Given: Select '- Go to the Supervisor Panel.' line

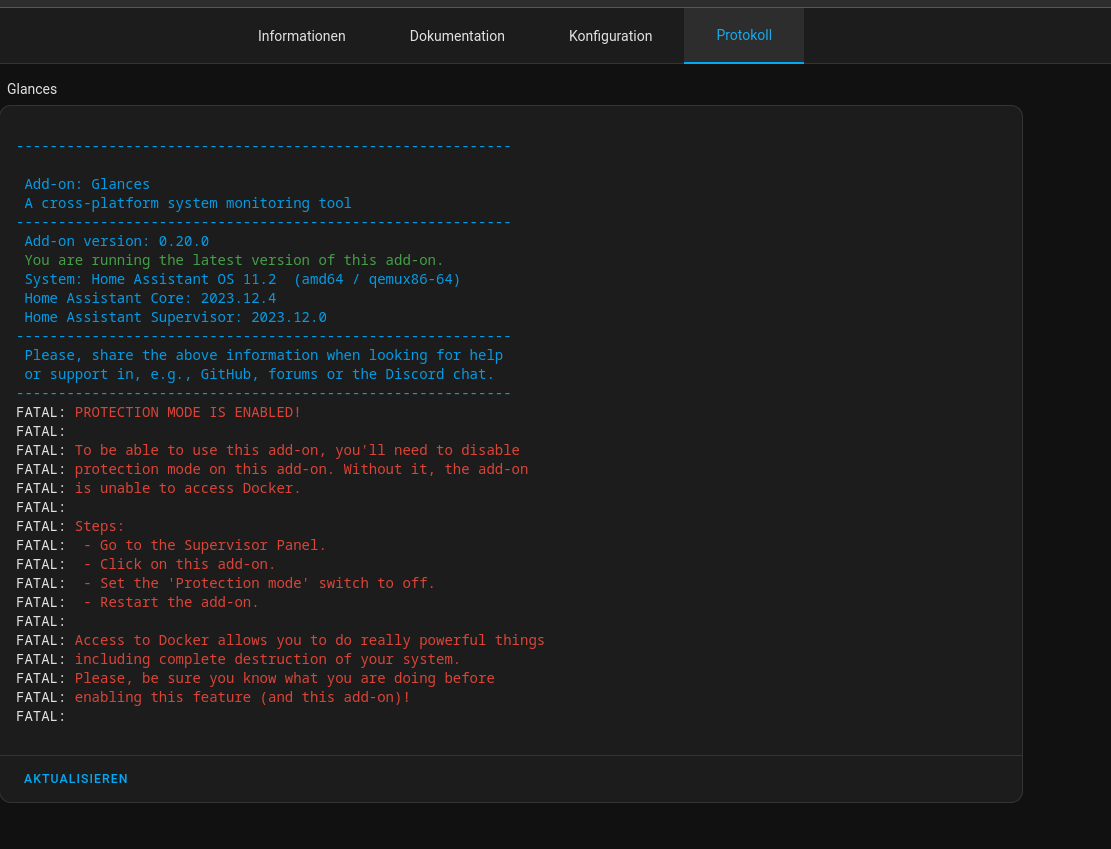Looking at the screenshot, I should [x=205, y=546].
